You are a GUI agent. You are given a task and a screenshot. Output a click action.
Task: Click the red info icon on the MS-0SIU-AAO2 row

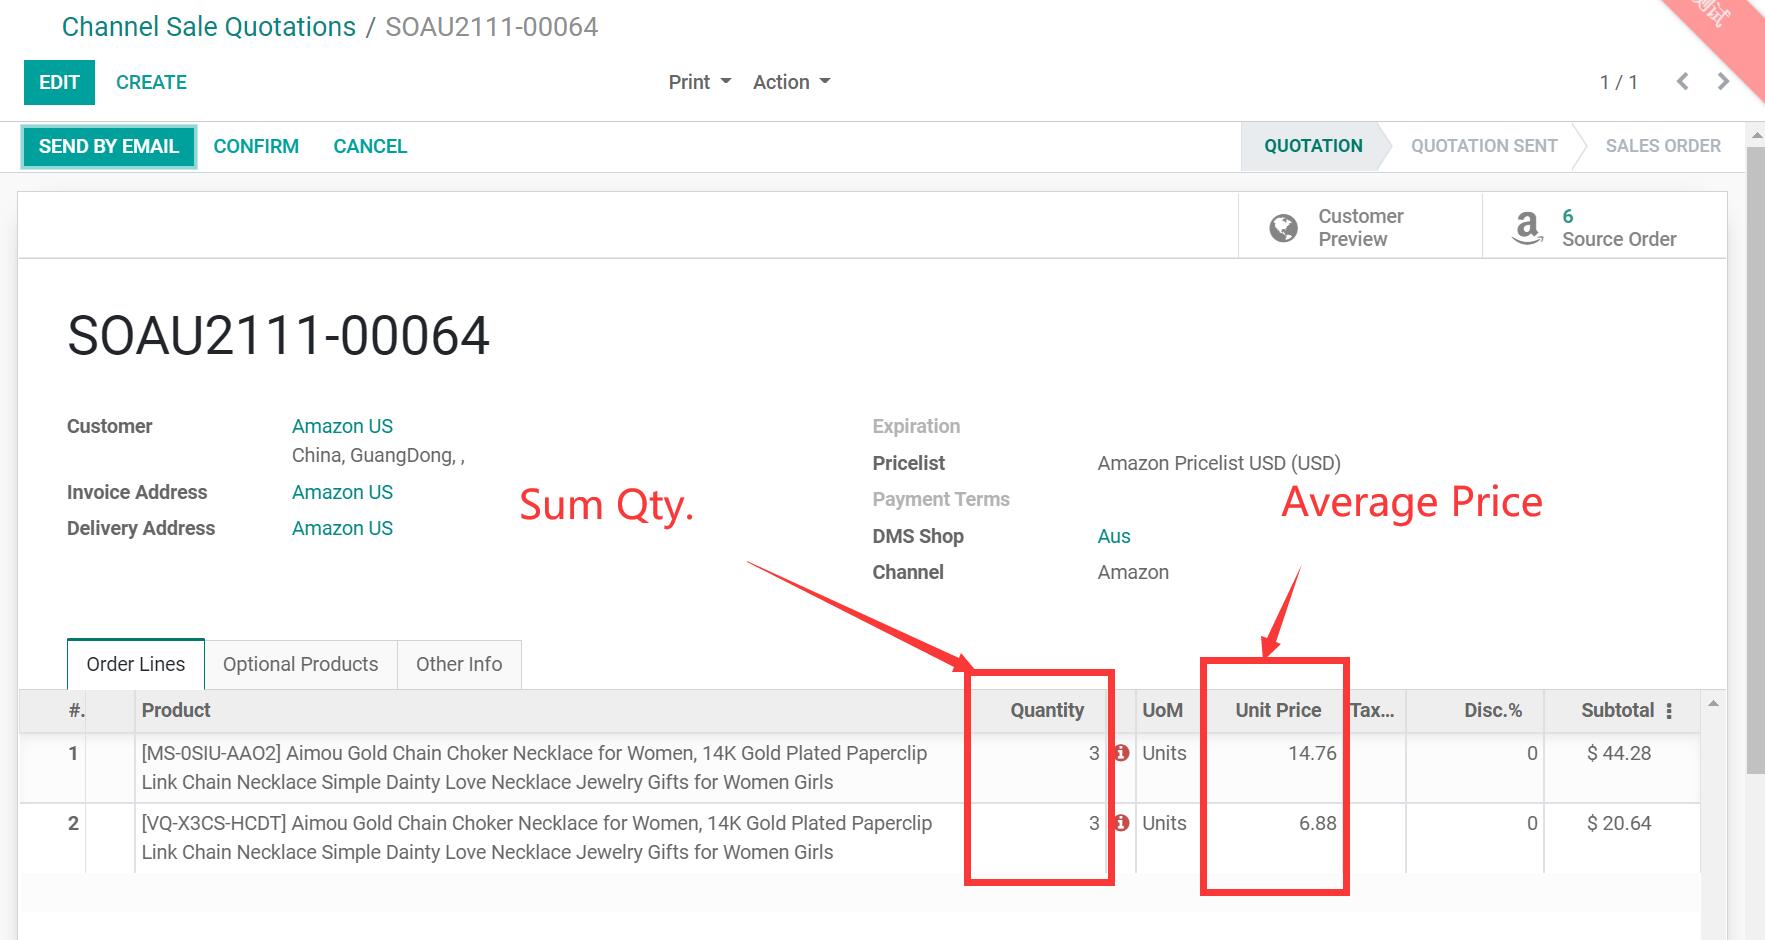[1121, 753]
